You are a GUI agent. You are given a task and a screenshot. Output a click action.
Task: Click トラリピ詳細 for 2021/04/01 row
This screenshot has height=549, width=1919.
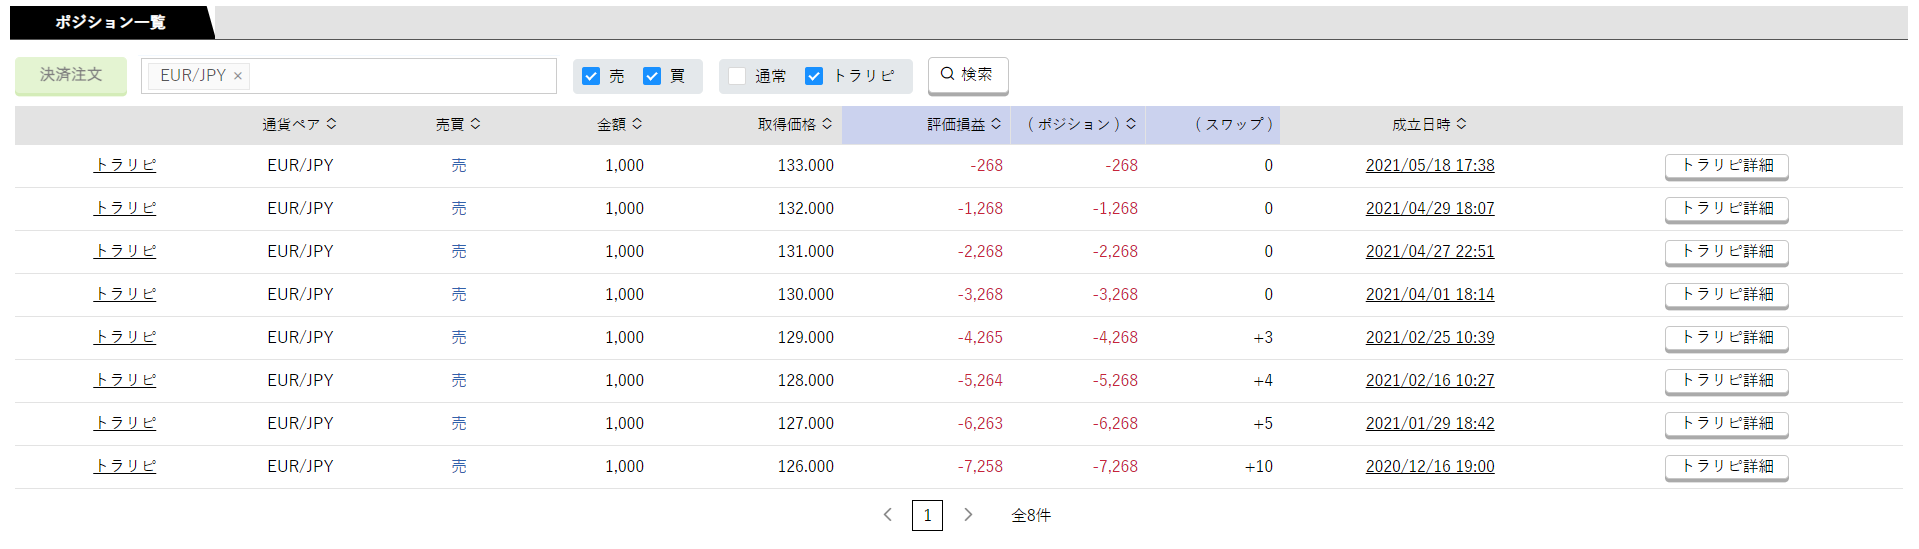pos(1727,295)
